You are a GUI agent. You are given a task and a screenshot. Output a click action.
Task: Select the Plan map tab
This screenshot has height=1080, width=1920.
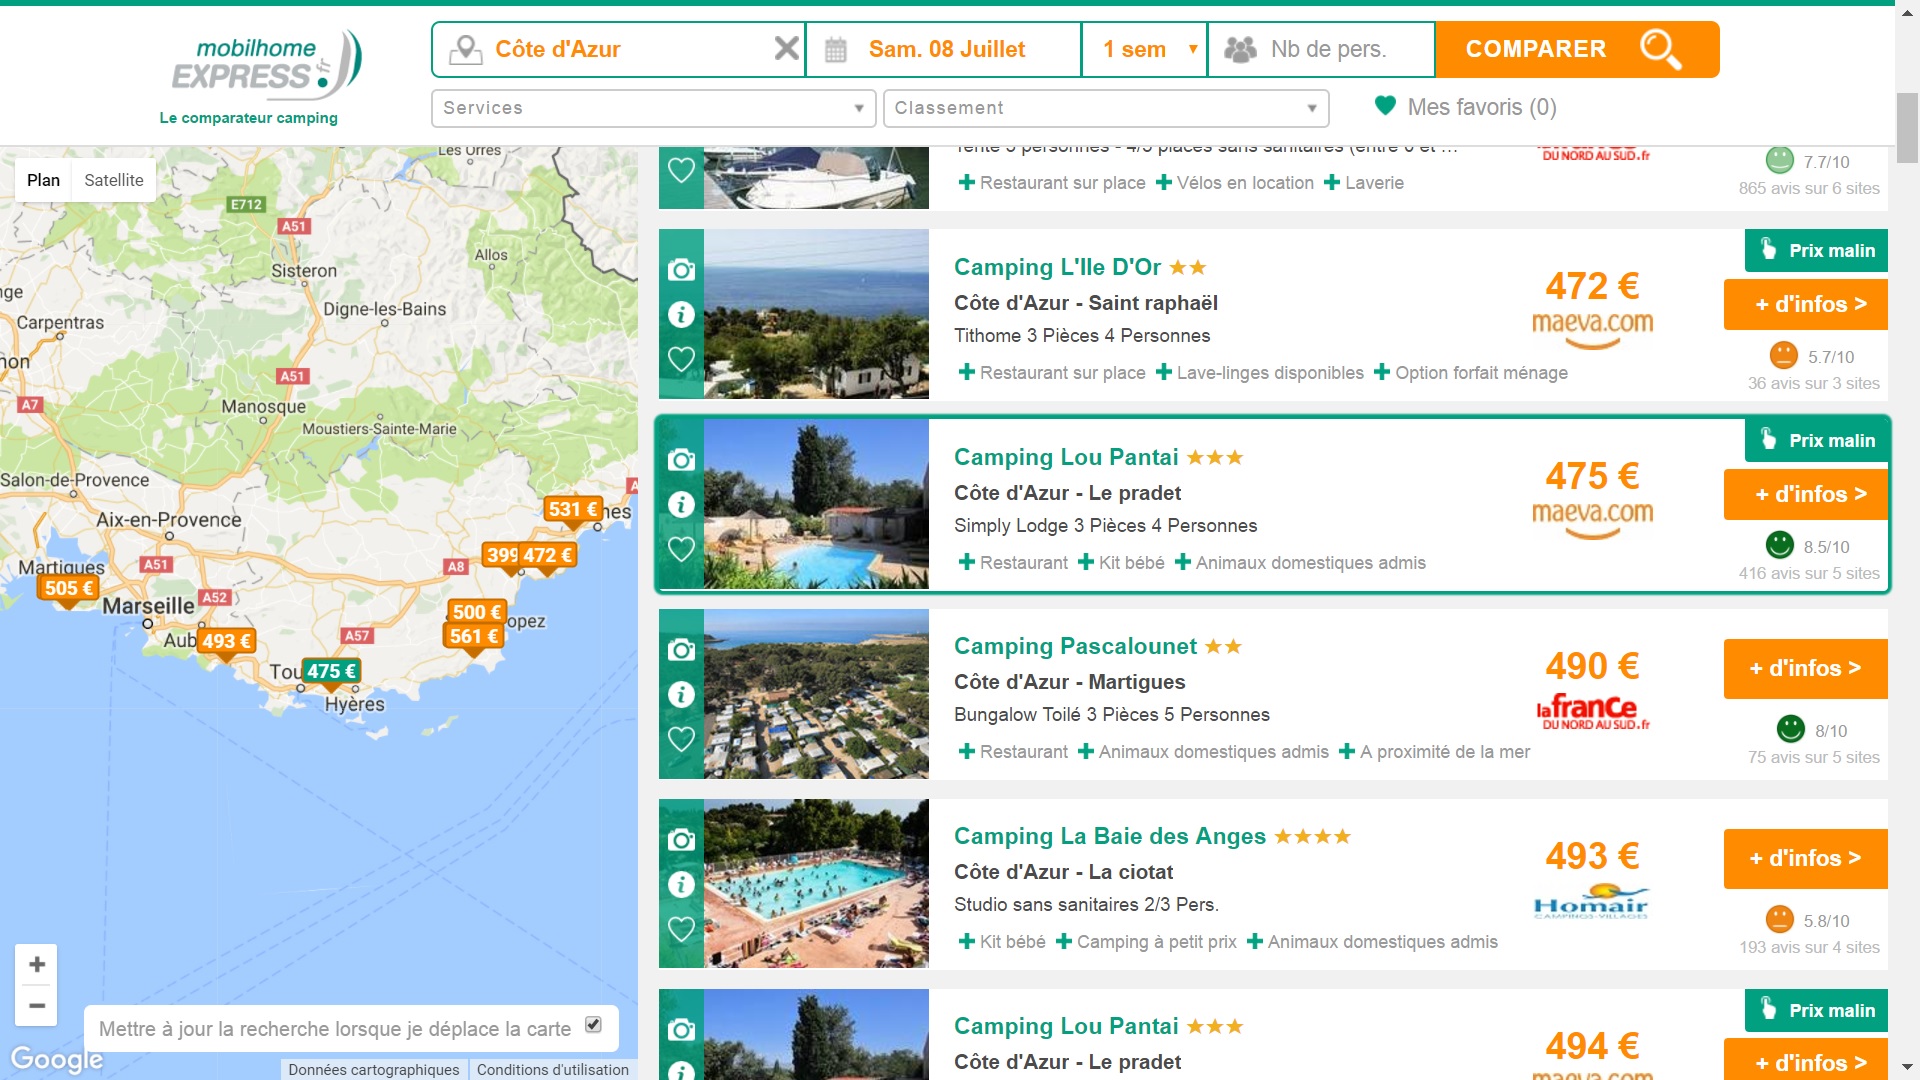point(43,180)
